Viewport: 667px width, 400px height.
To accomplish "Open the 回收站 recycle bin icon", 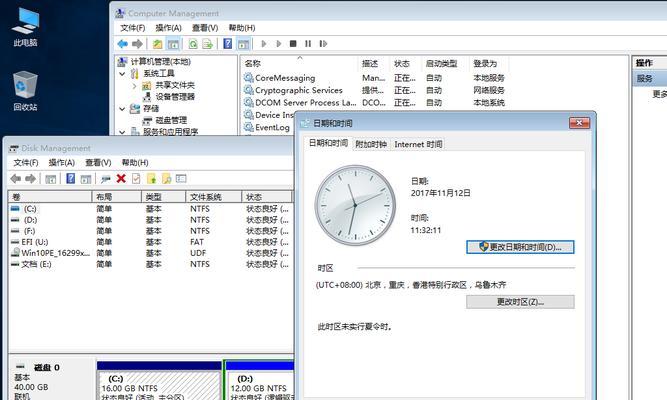I will (25, 91).
